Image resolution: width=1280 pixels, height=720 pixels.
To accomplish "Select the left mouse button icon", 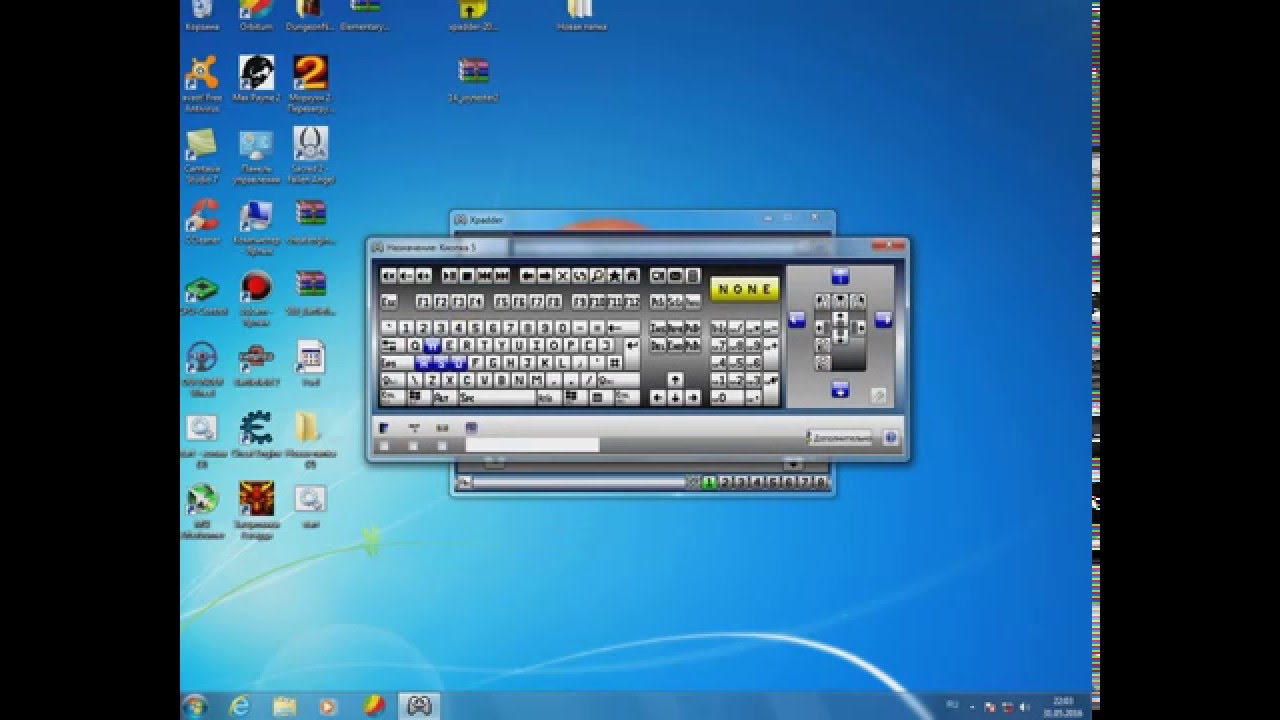I will 822,301.
